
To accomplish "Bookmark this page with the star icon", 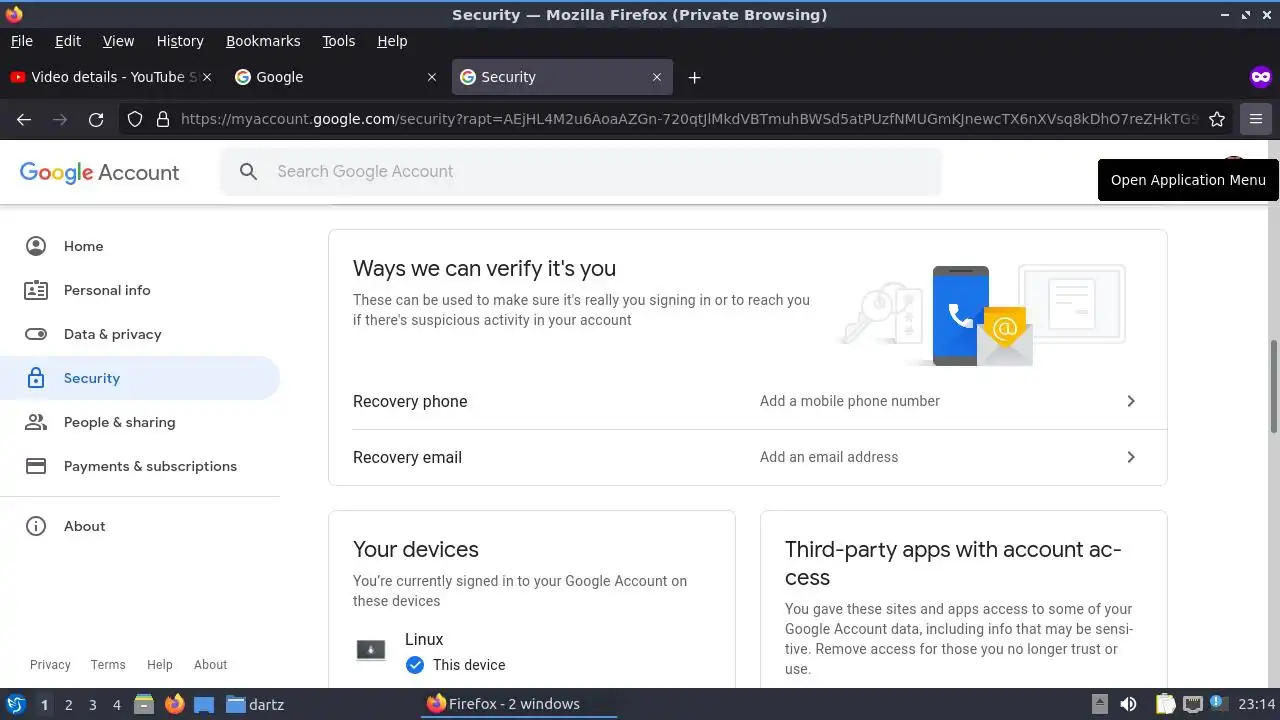I will 1217,119.
